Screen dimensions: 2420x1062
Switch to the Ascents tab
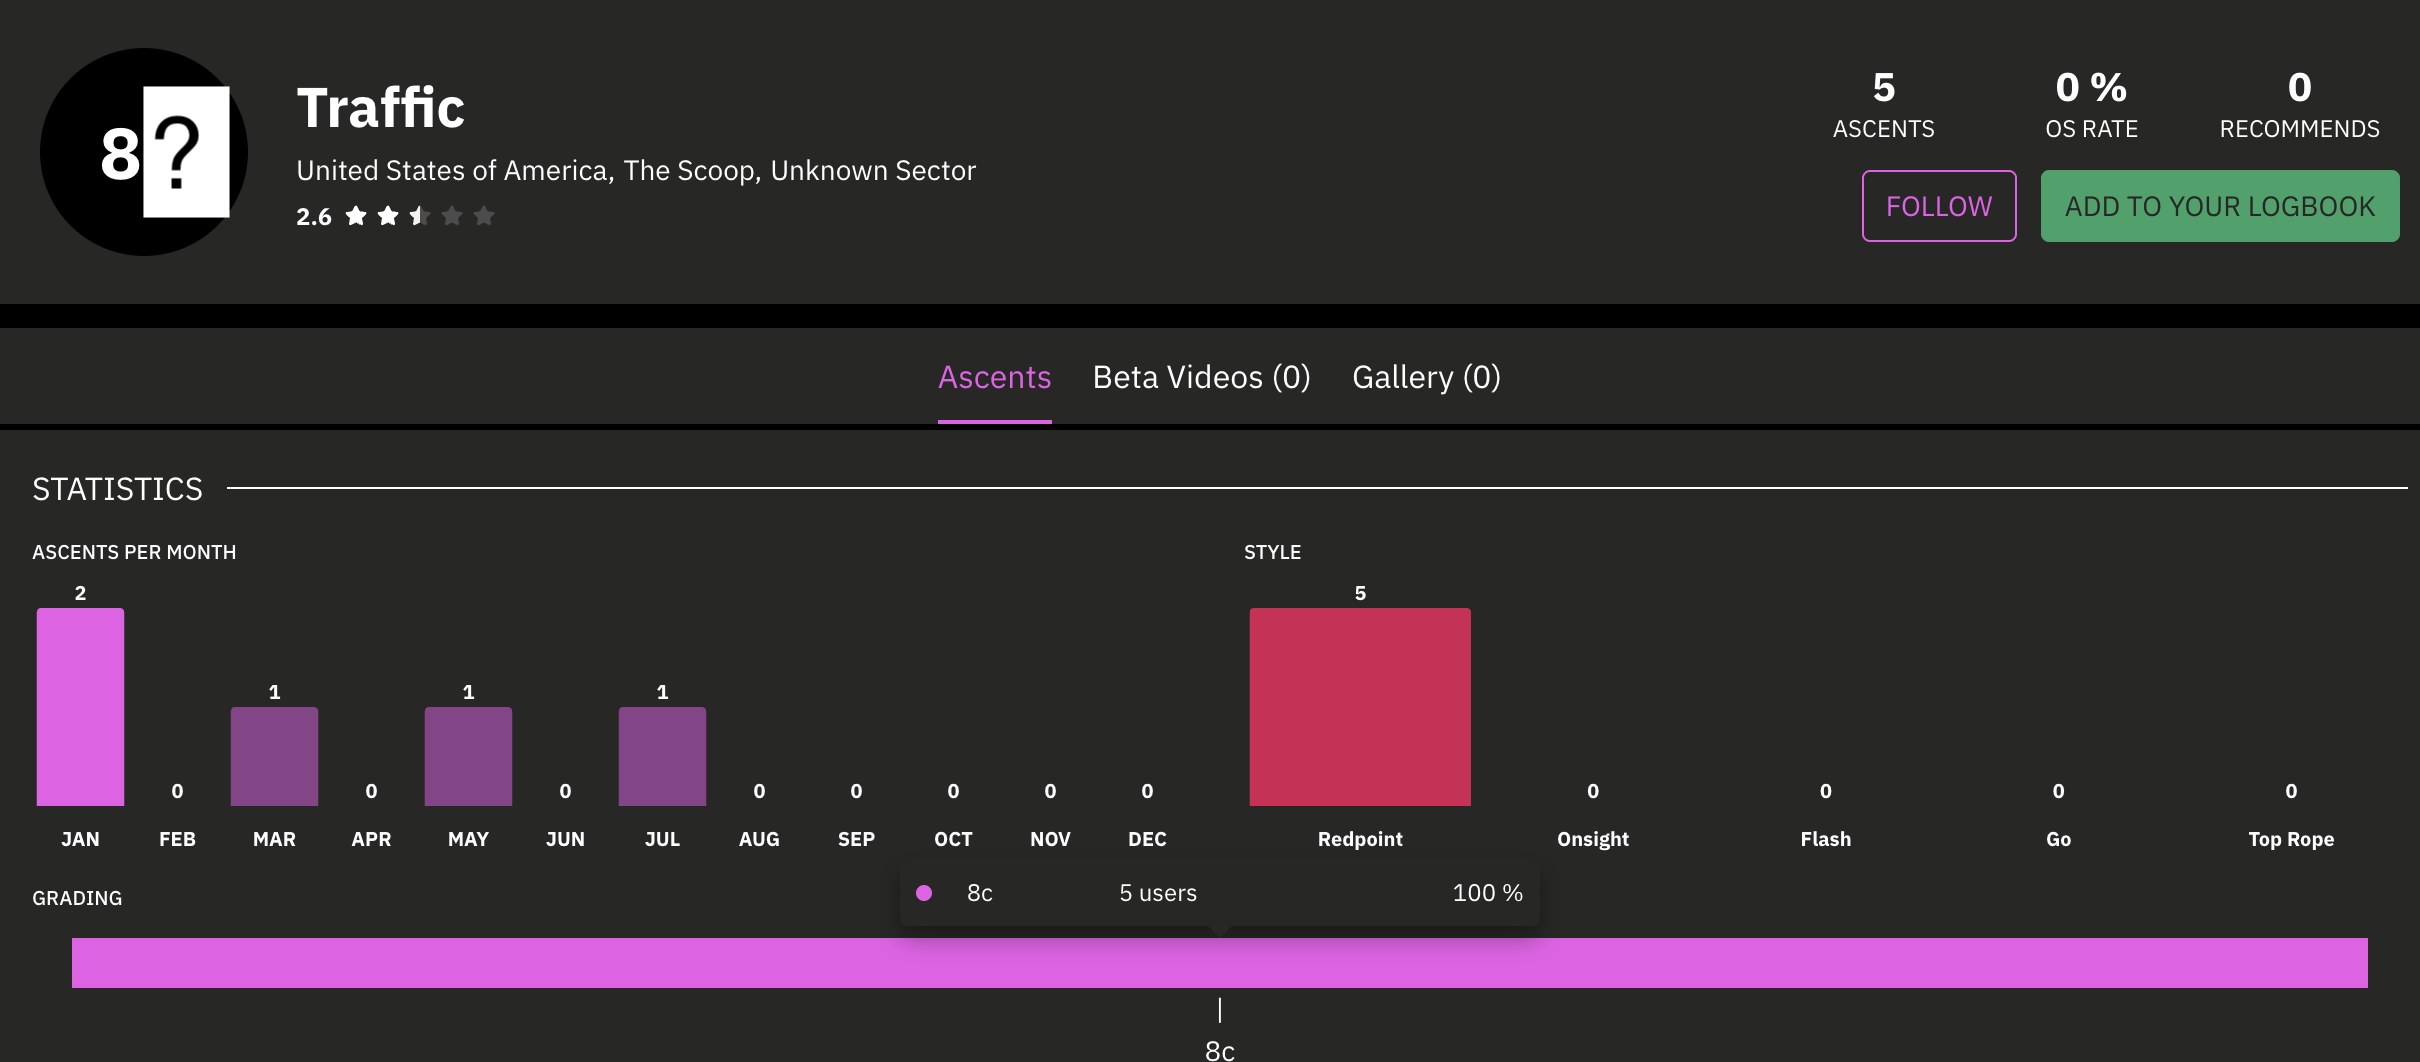pyautogui.click(x=994, y=377)
